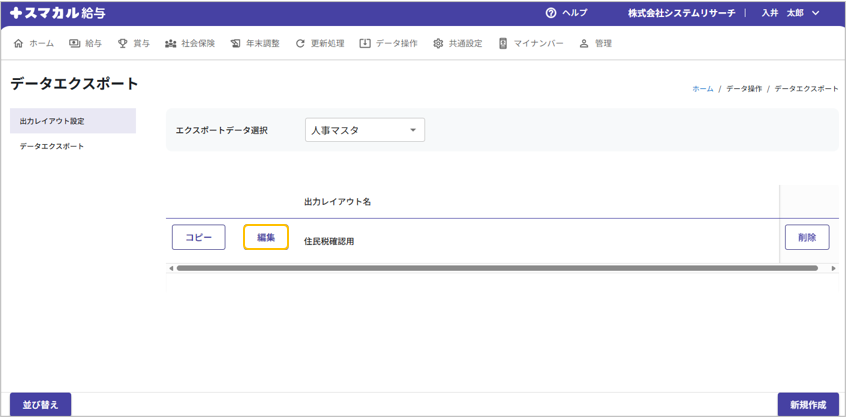Delete the 住民税確認用 layout
849x418 pixels.
[x=807, y=237]
